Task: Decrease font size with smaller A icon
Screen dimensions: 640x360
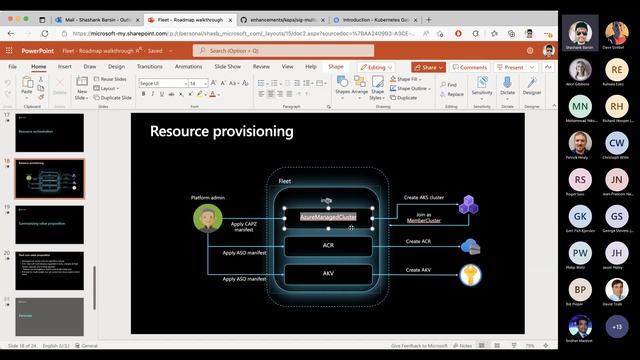Action: (x=223, y=83)
